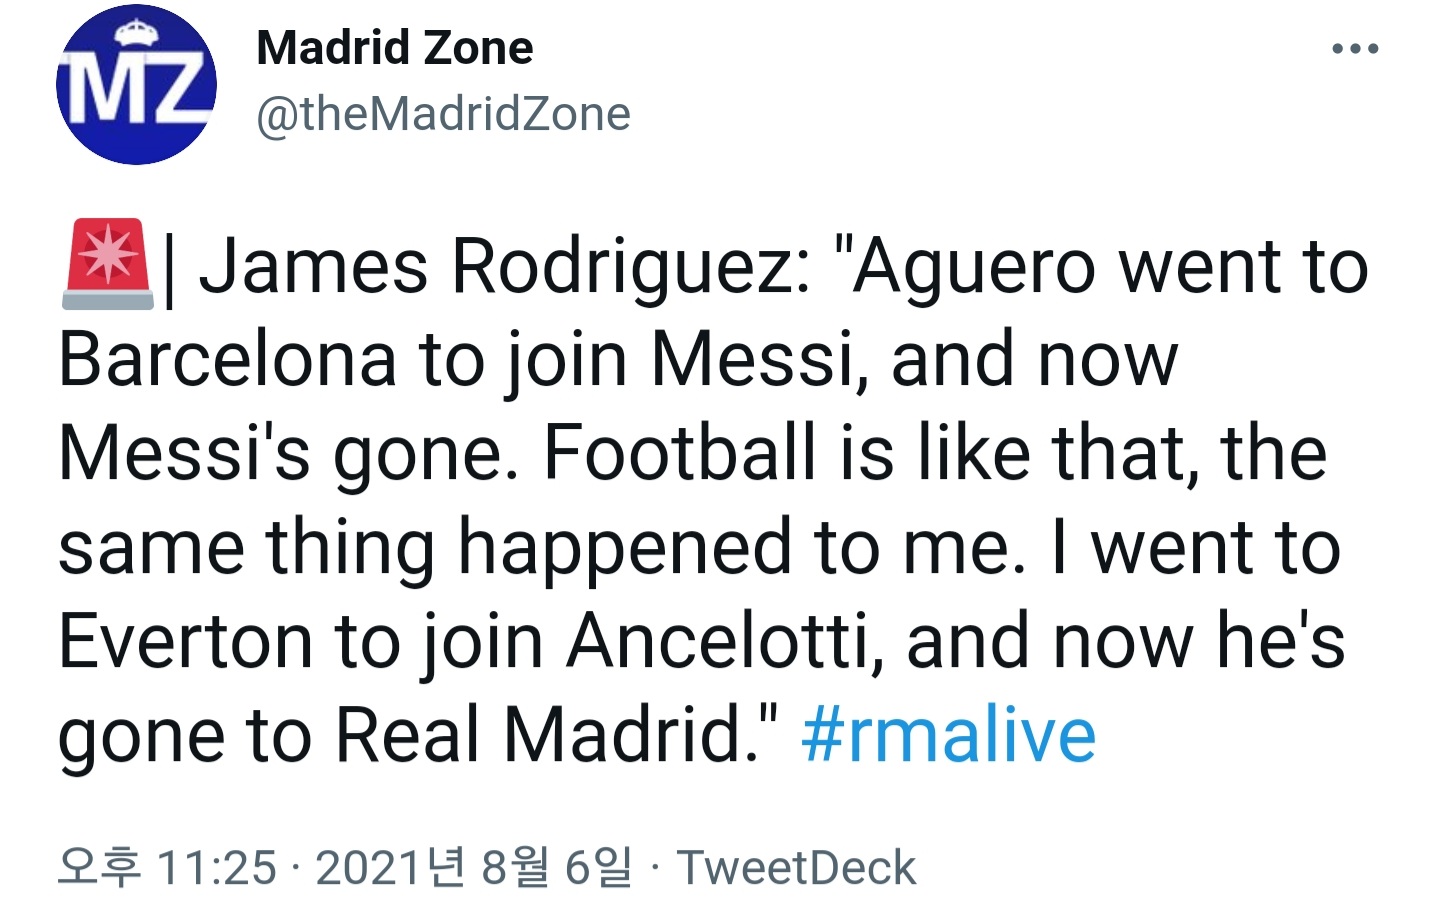Viewport: 1440px width, 921px height.
Task: Click the red siren emoji icon
Action: (x=107, y=264)
